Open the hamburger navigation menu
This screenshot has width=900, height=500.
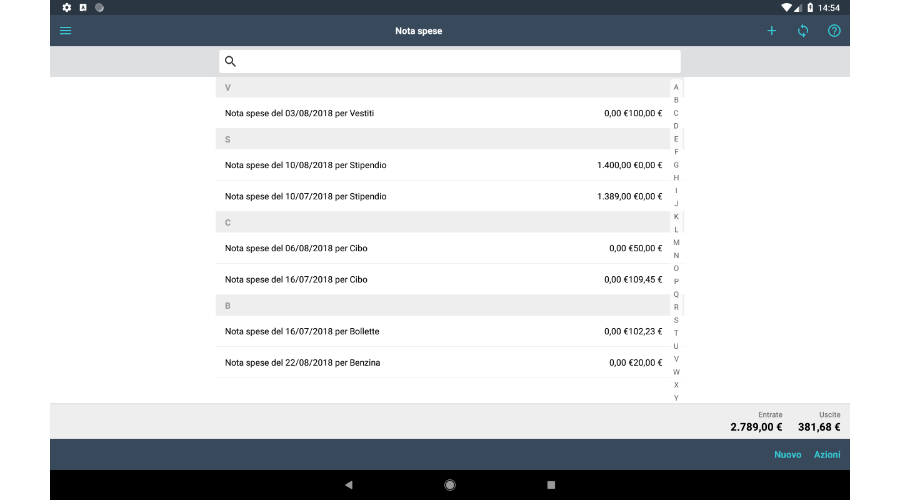point(66,31)
